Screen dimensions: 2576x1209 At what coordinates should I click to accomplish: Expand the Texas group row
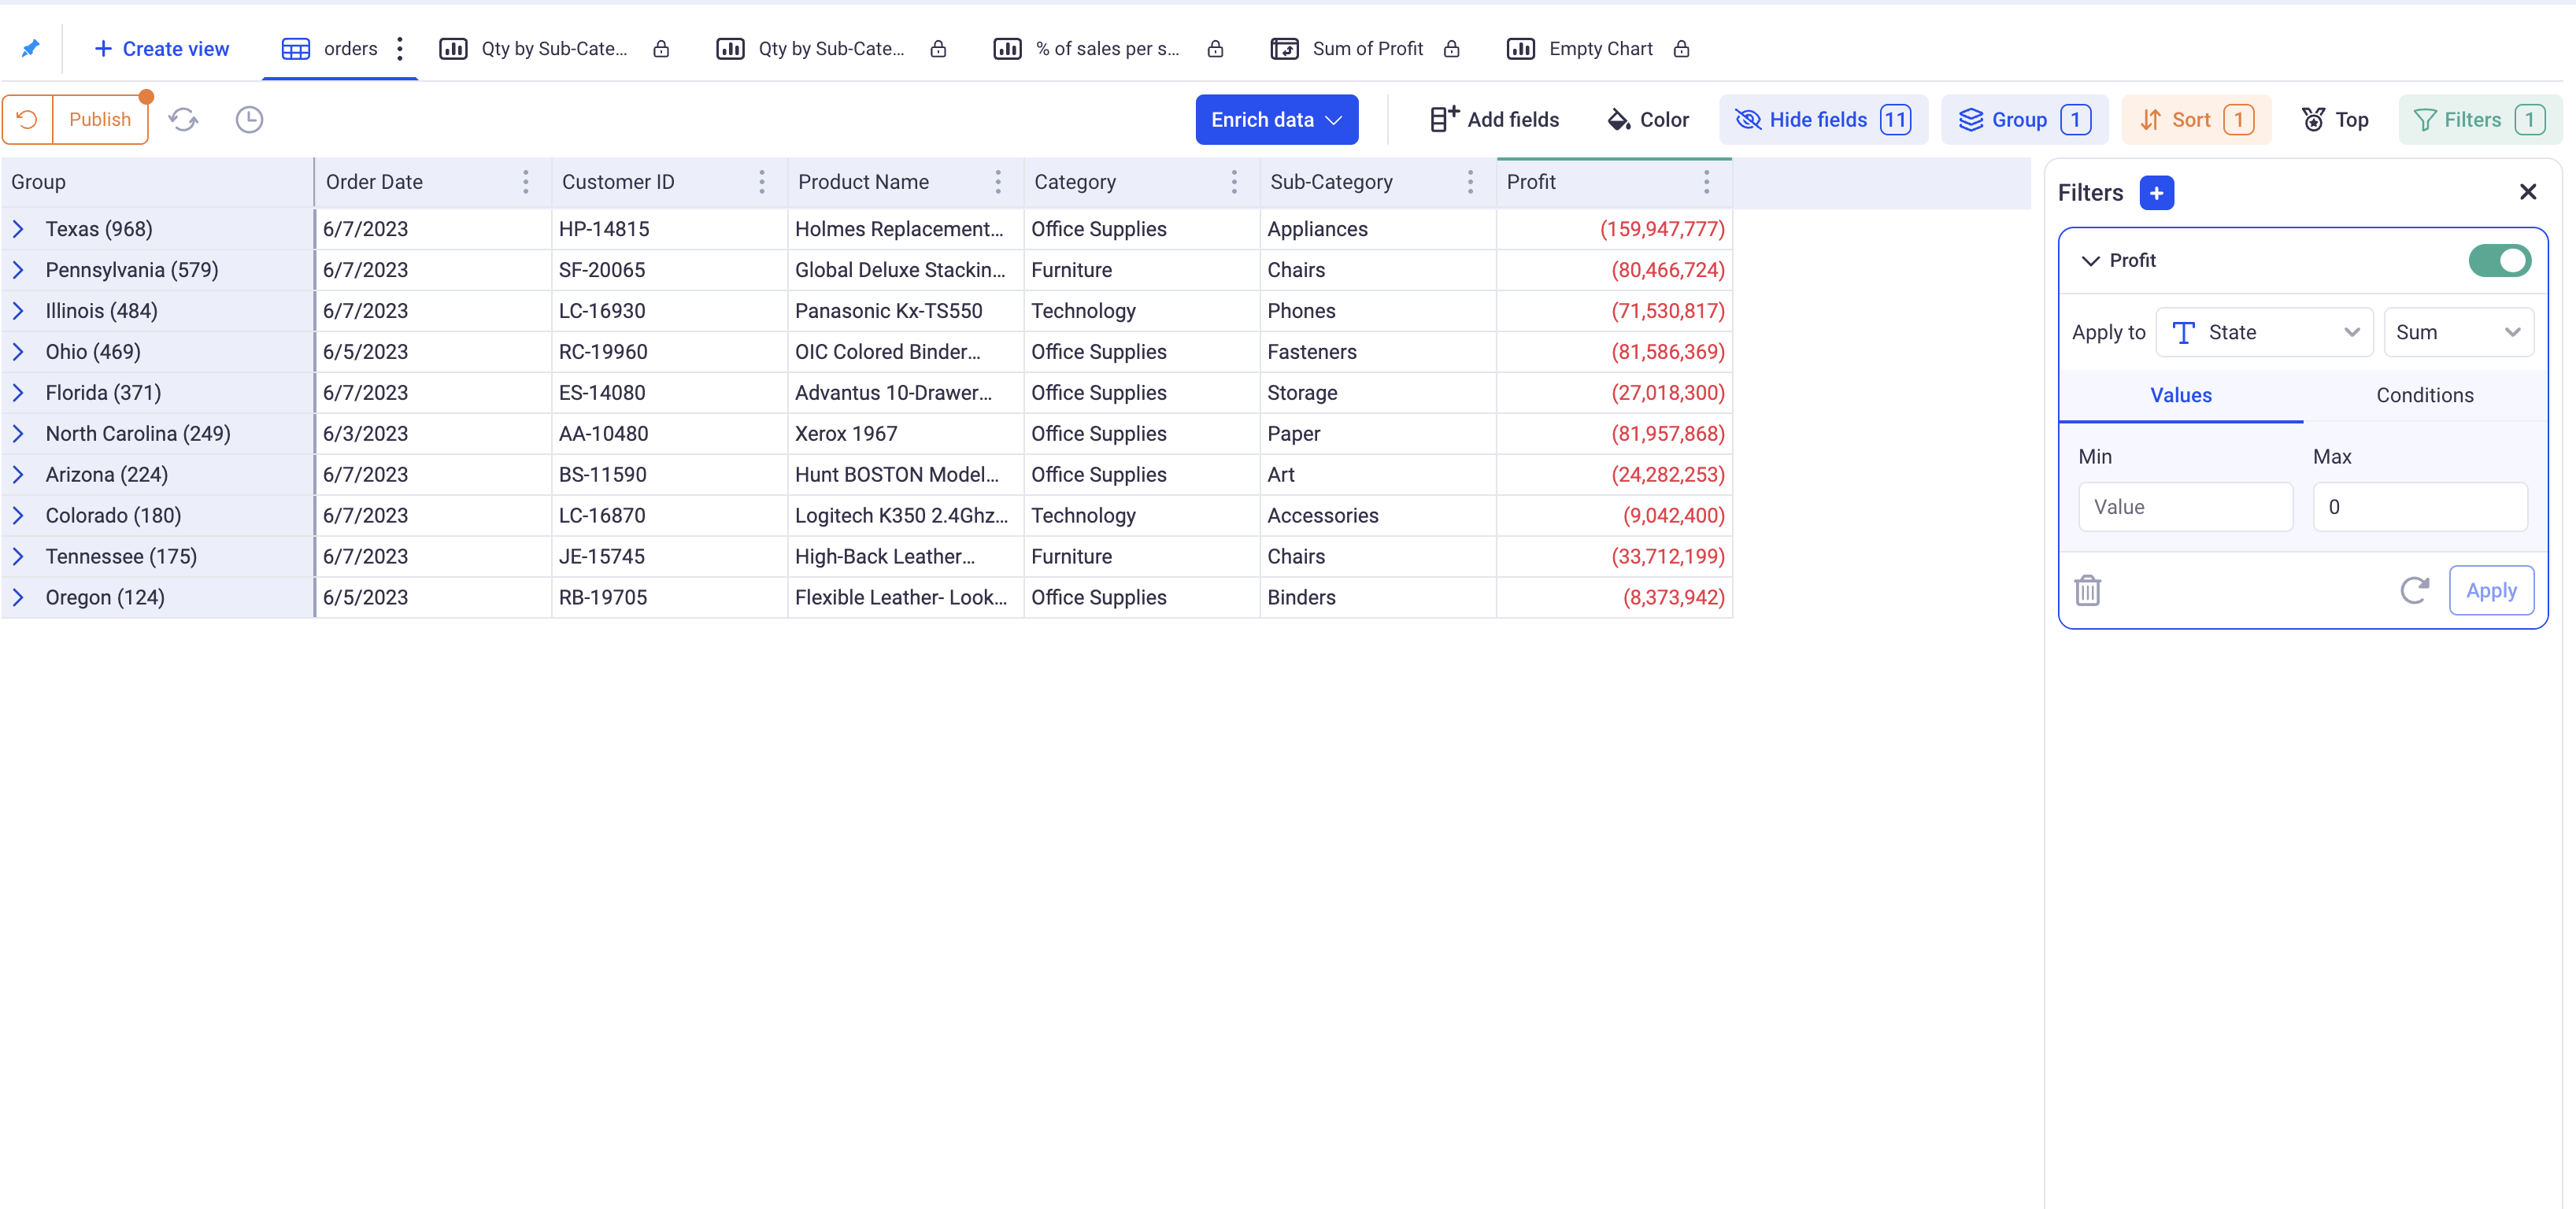pos(18,229)
